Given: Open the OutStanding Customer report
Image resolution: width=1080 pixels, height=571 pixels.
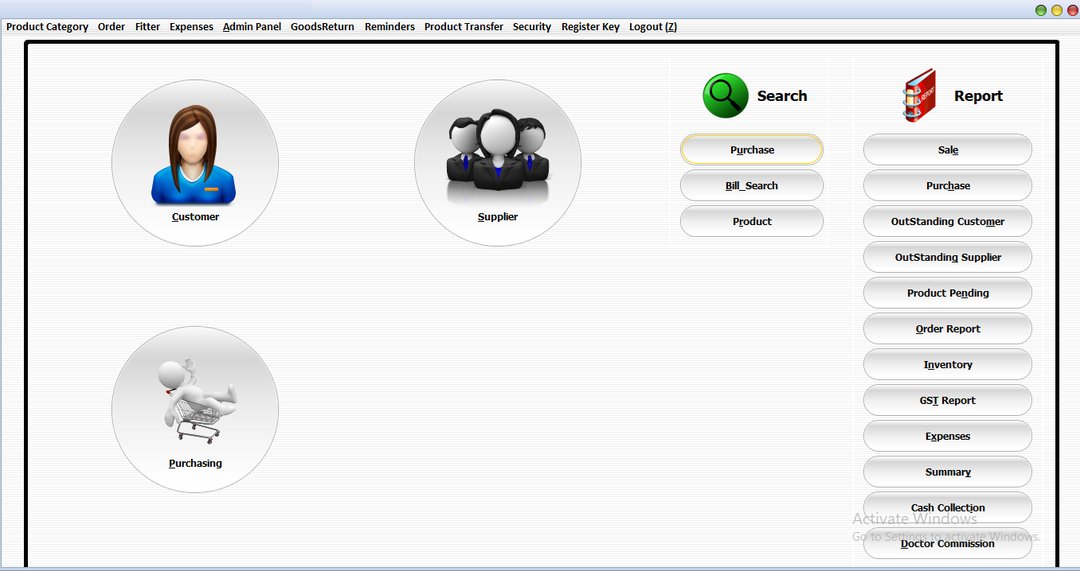Looking at the screenshot, I should coord(947,222).
